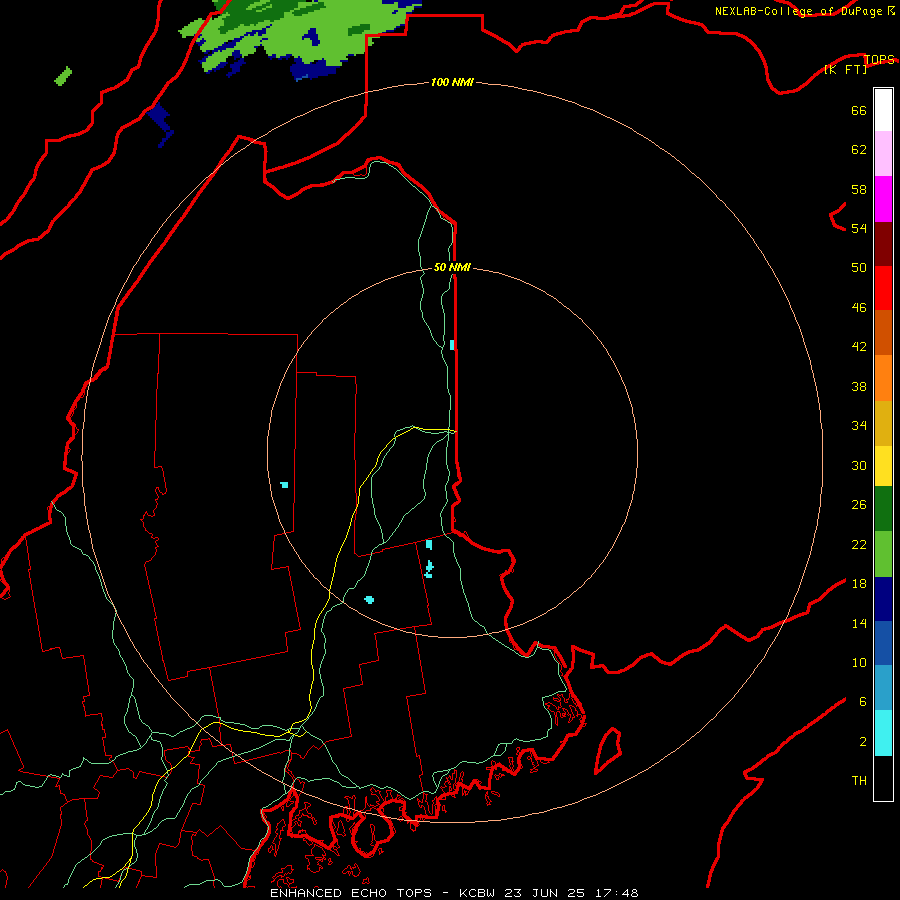Click the "[K FT]" units label
Image resolution: width=900 pixels, height=900 pixels.
coord(845,69)
